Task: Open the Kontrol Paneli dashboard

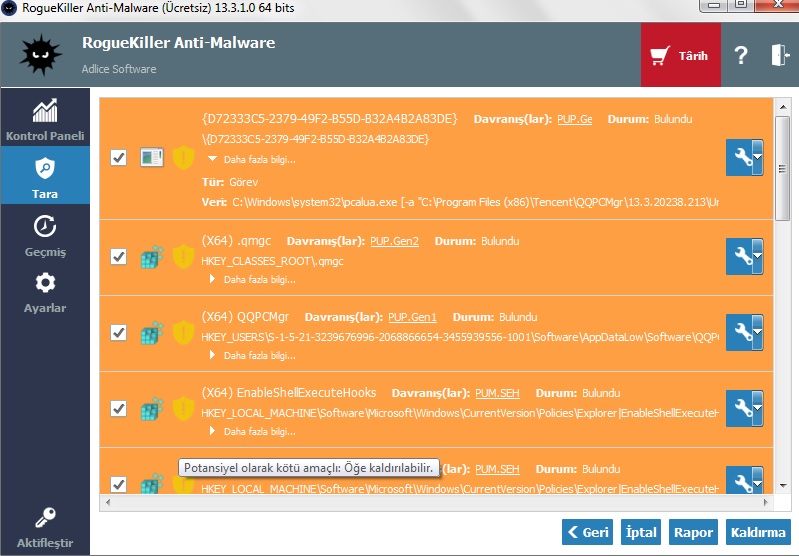Action: pos(45,119)
